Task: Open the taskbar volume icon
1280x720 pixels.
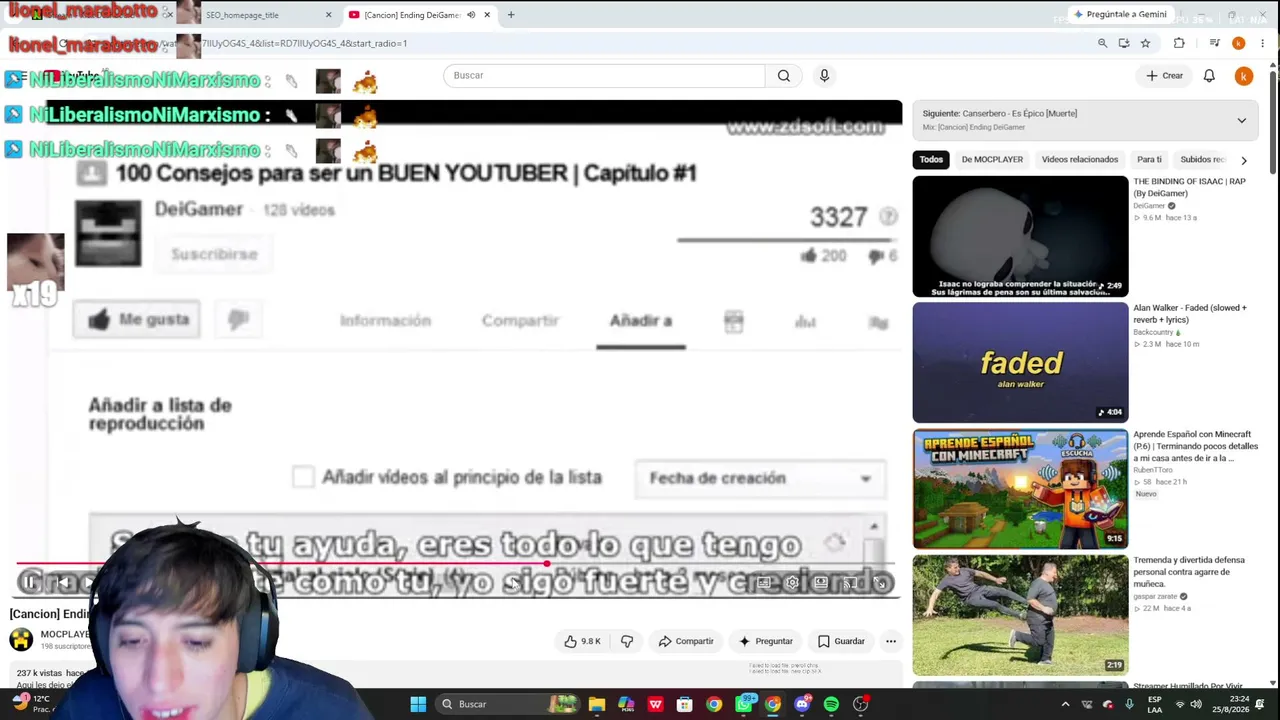Action: pyautogui.click(x=1196, y=704)
